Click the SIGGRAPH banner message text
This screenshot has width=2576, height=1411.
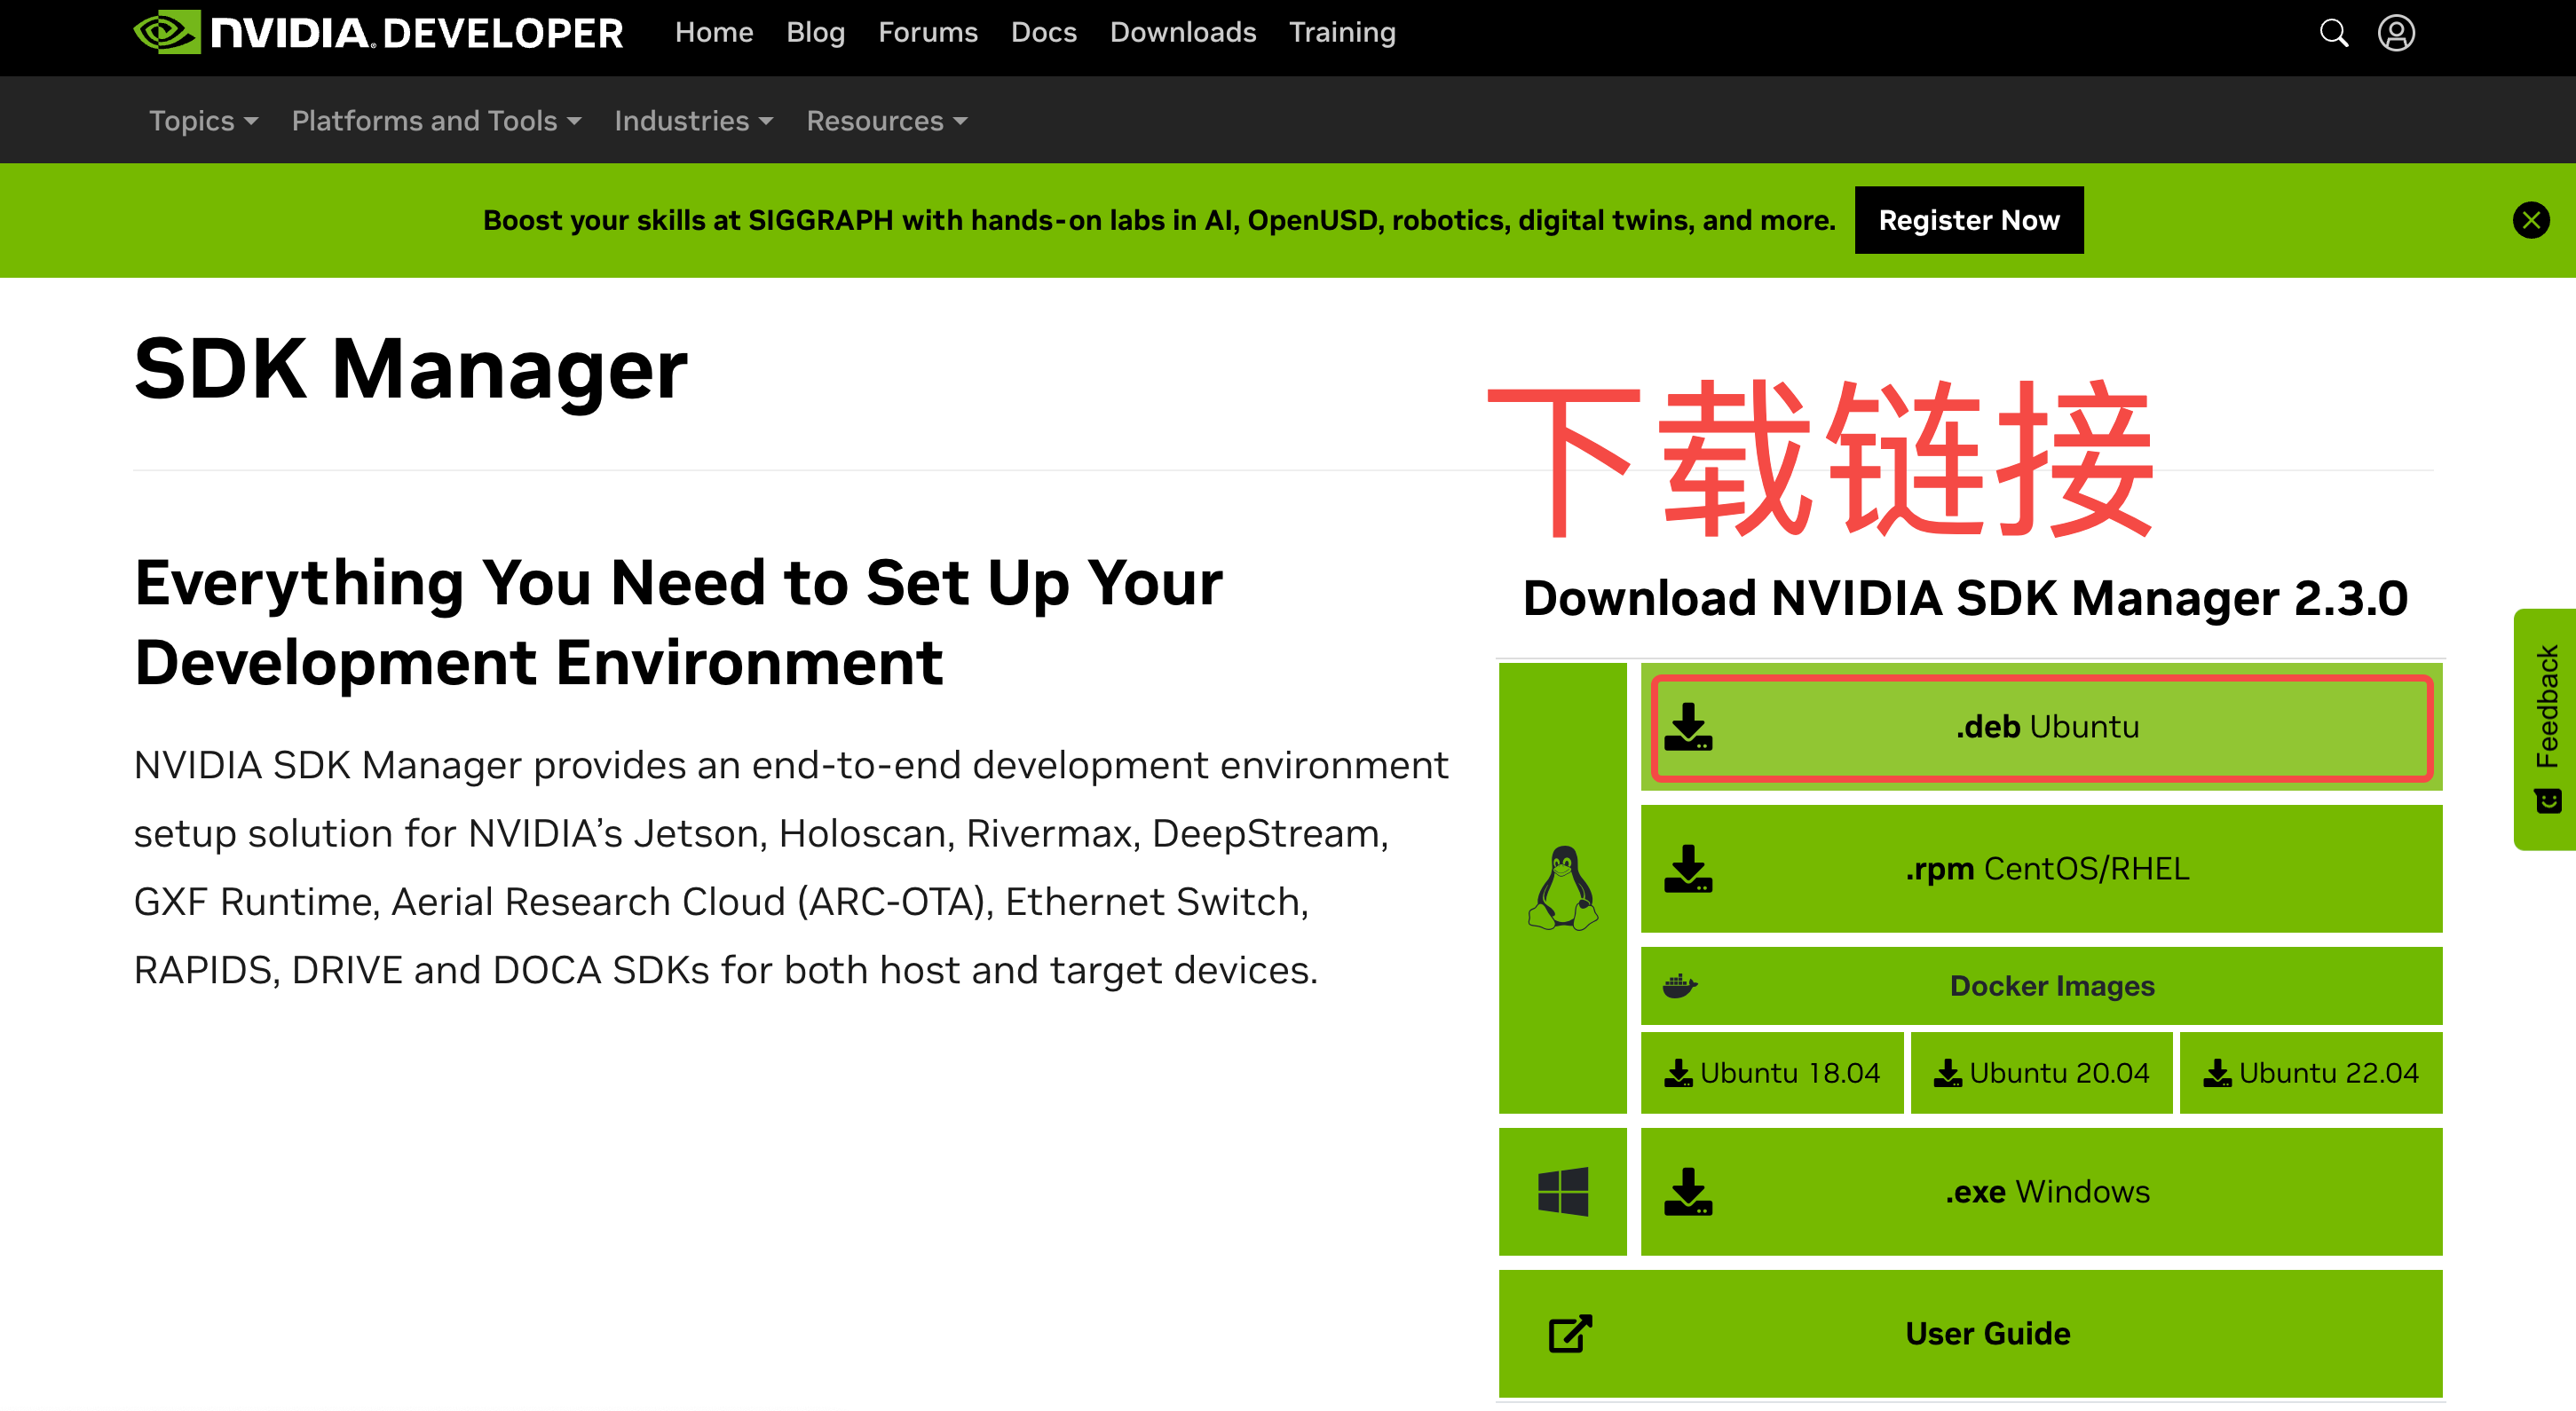pyautogui.click(x=1159, y=220)
